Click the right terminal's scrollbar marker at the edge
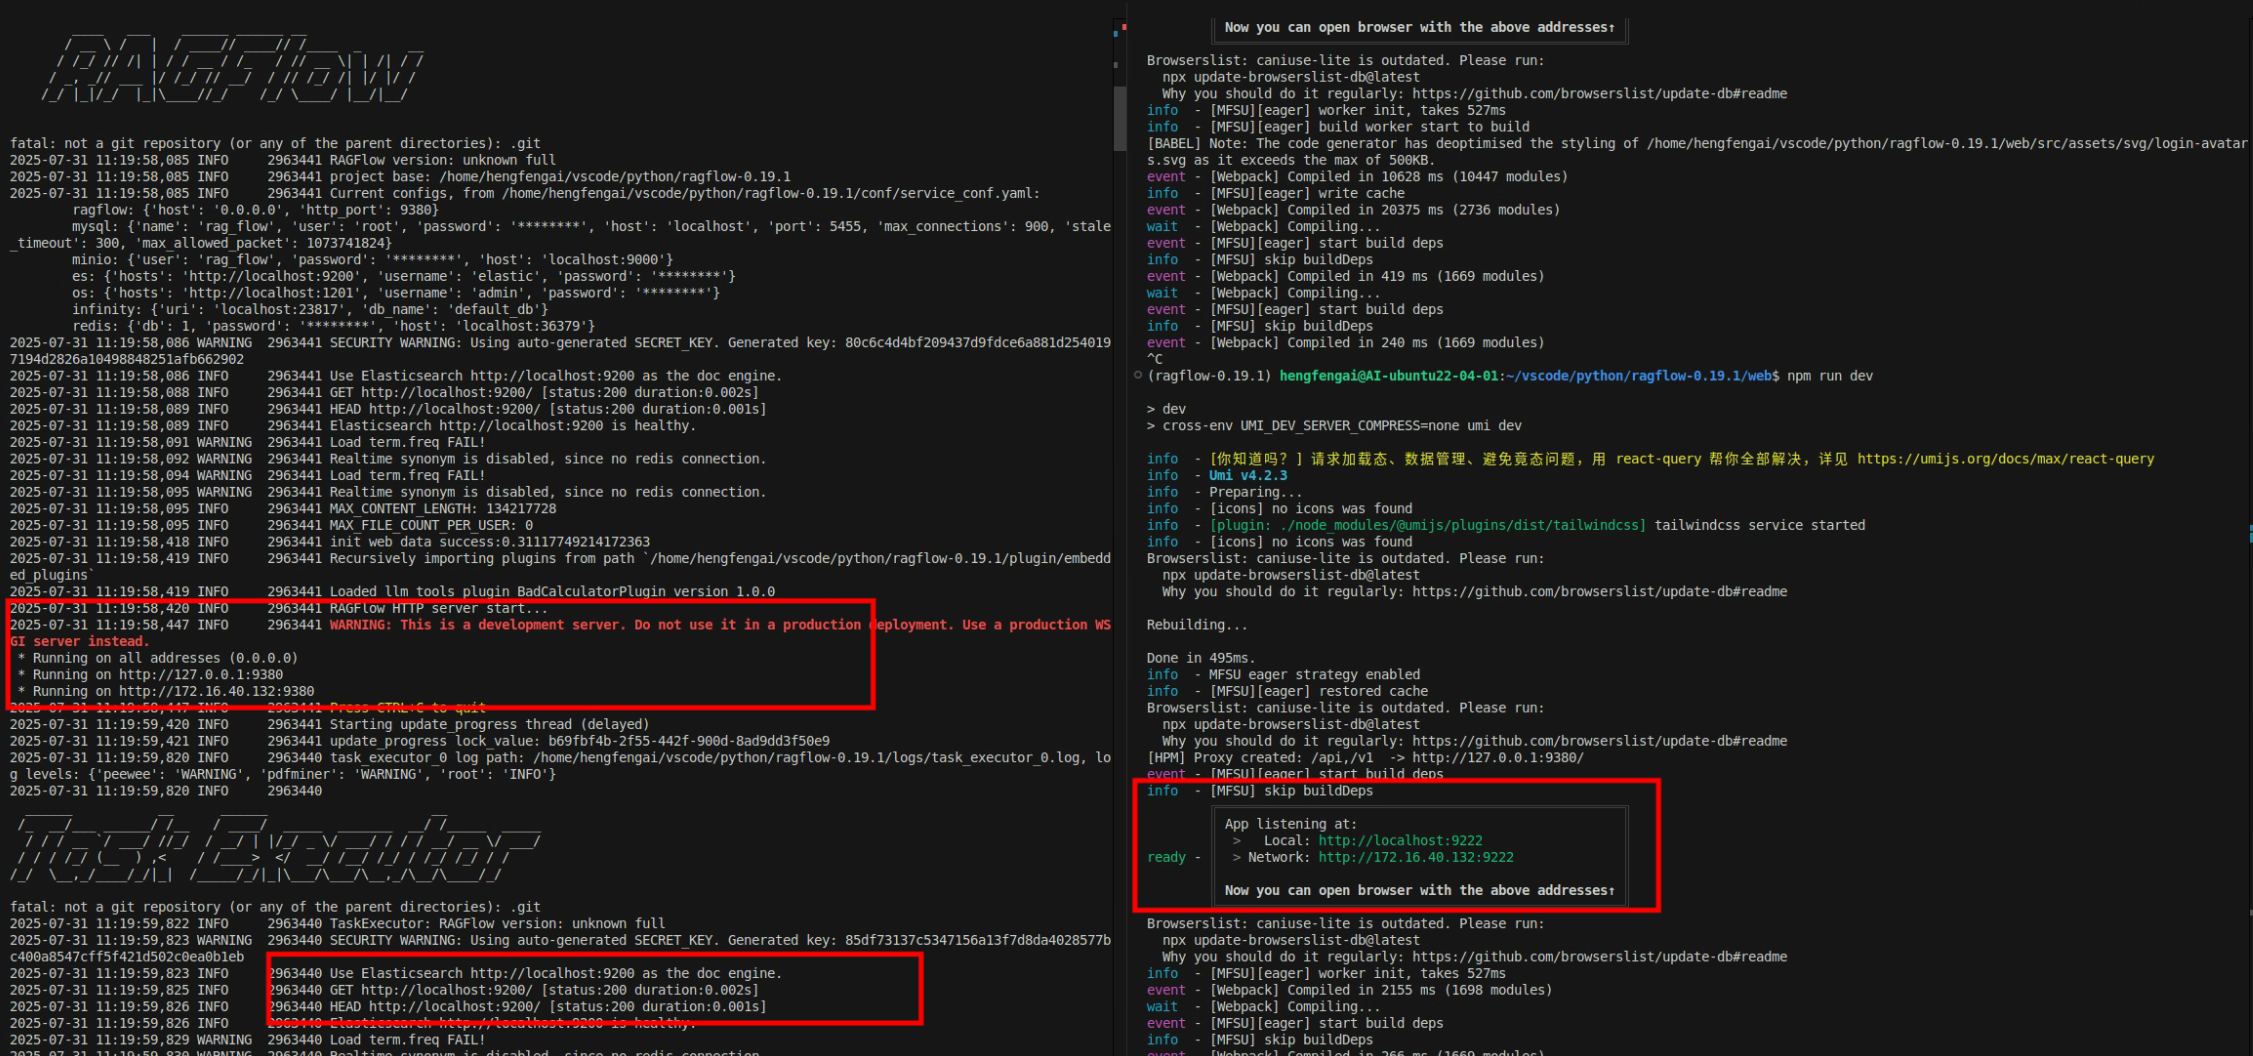 pyautogui.click(x=2249, y=533)
